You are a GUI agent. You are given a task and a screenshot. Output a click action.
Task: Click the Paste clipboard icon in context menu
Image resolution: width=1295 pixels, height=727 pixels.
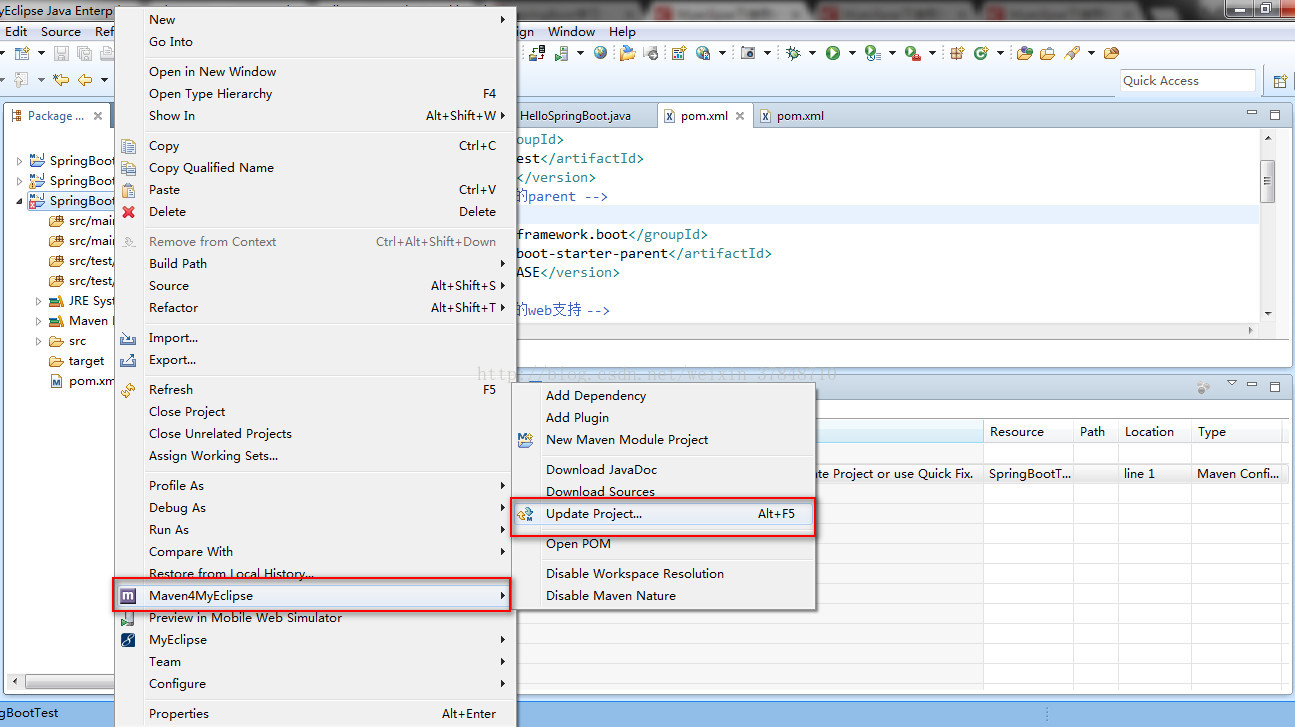tap(128, 190)
